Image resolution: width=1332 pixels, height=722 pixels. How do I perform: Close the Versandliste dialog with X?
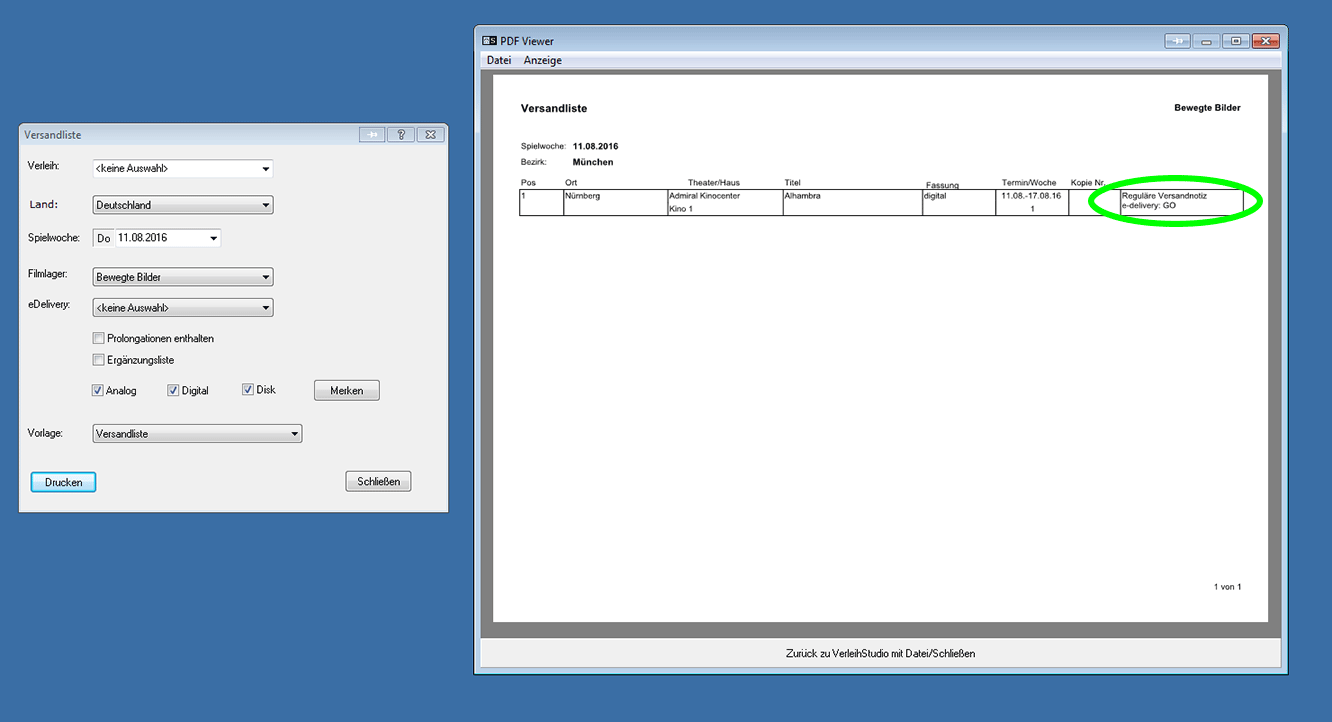coord(430,135)
